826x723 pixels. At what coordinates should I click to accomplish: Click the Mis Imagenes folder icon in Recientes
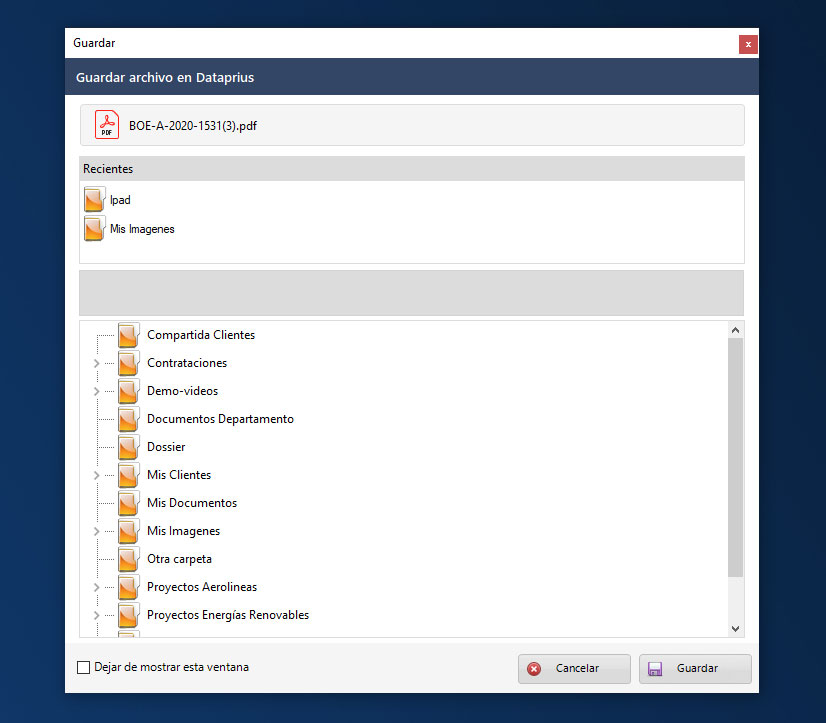(x=94, y=228)
